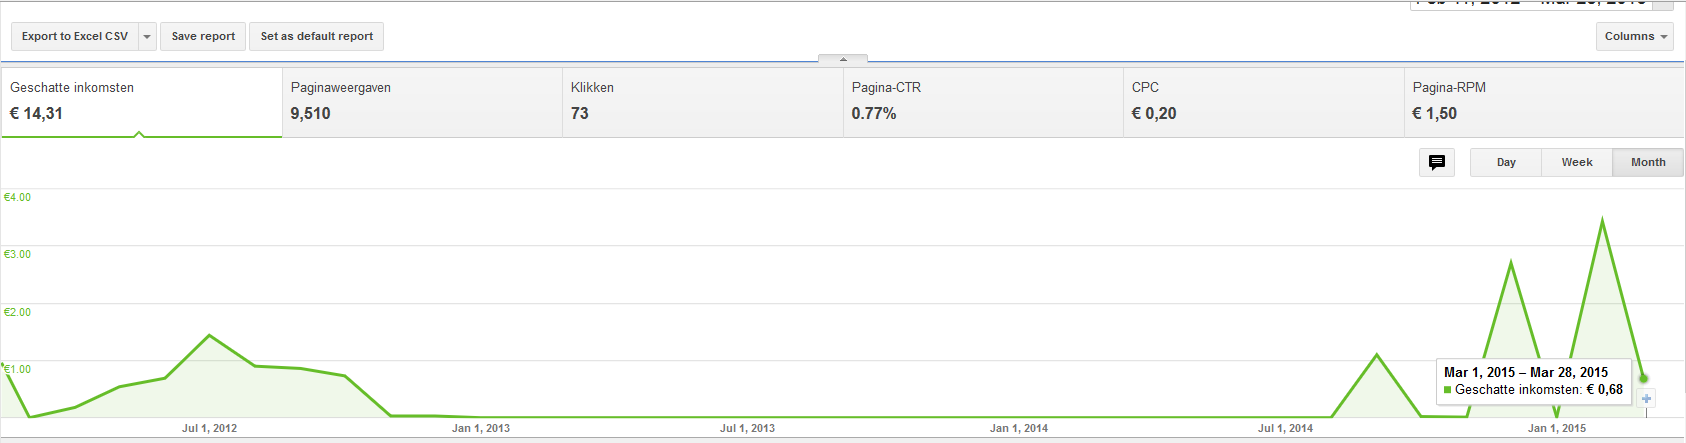Click the Export to Excel CSV button
This screenshot has width=1686, height=443.
(75, 37)
